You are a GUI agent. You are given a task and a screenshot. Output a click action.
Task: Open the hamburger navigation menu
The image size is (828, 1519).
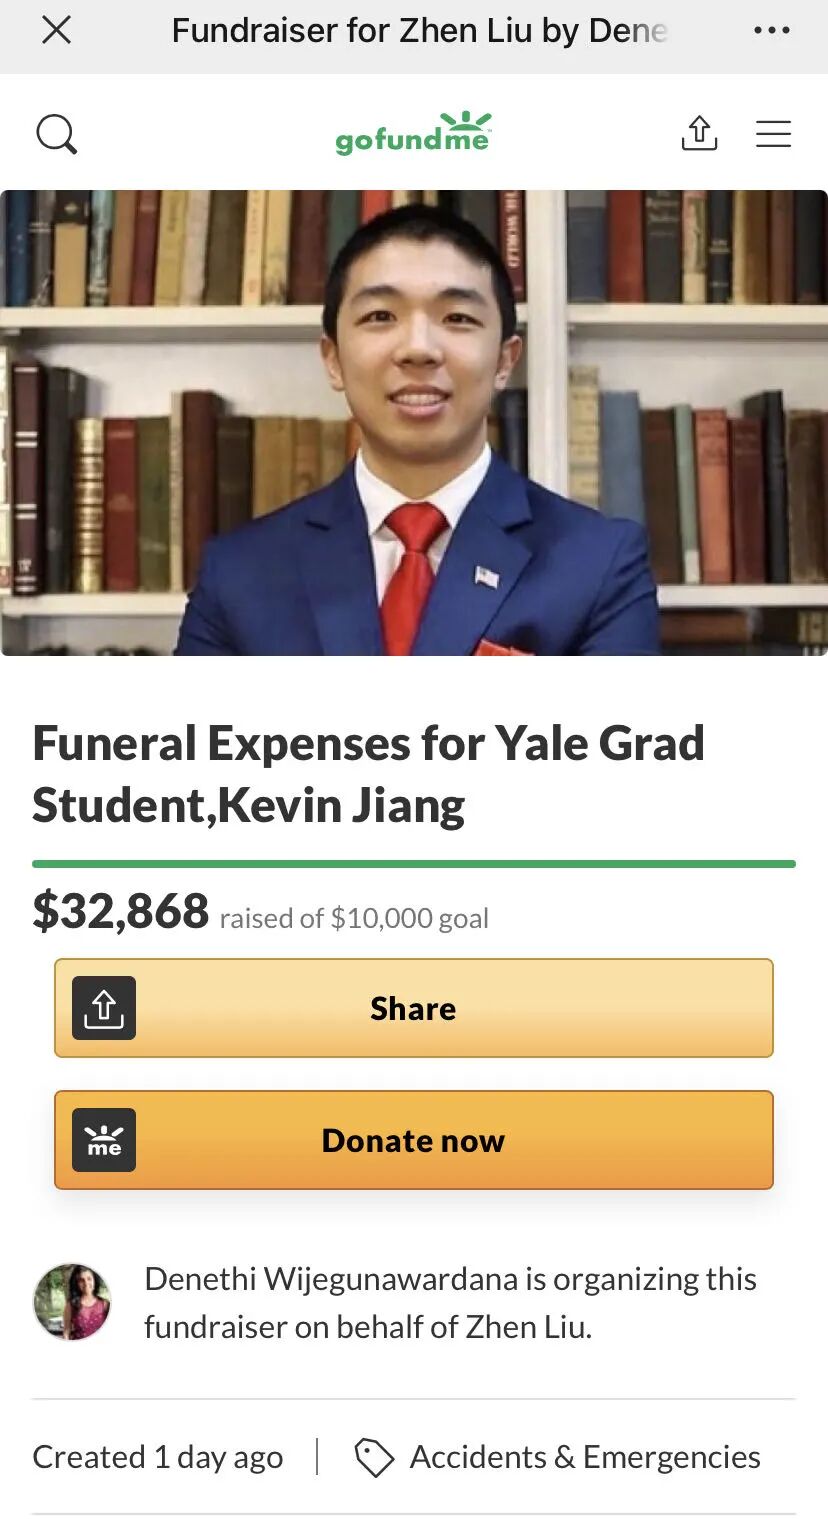(x=773, y=134)
